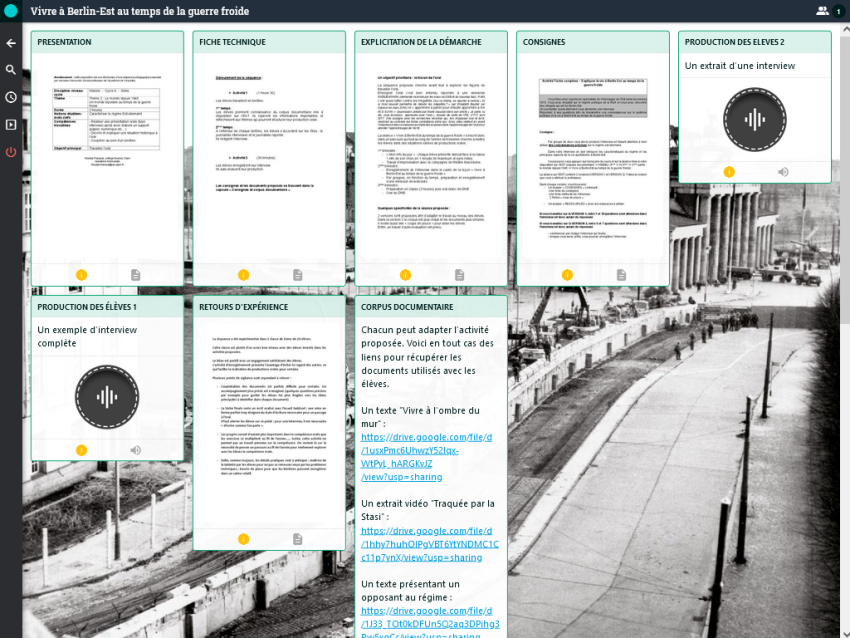Open info for the PRESENTATION card
The width and height of the screenshot is (850, 638).
(81, 275)
